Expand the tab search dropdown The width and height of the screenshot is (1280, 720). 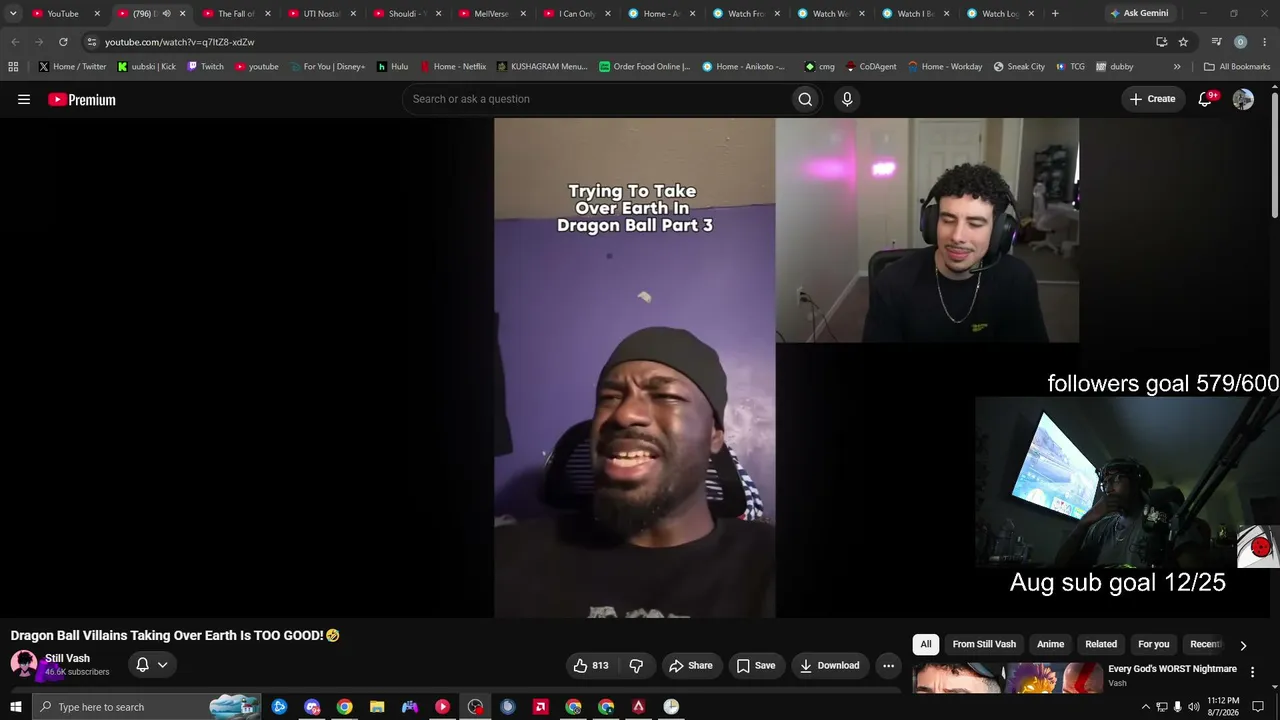[13, 14]
